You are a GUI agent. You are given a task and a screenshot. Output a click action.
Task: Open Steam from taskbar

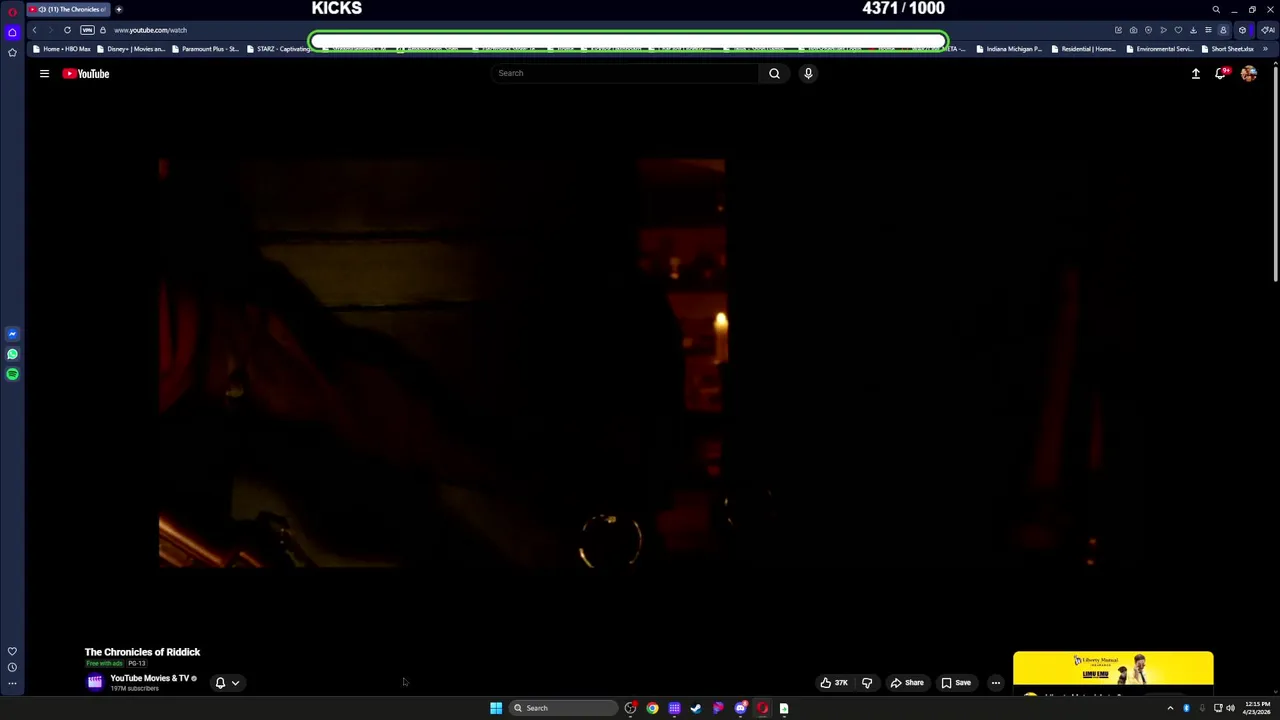696,708
